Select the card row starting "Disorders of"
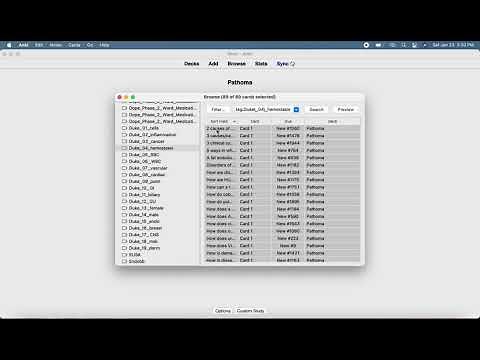480x360 pixels. click(283, 165)
